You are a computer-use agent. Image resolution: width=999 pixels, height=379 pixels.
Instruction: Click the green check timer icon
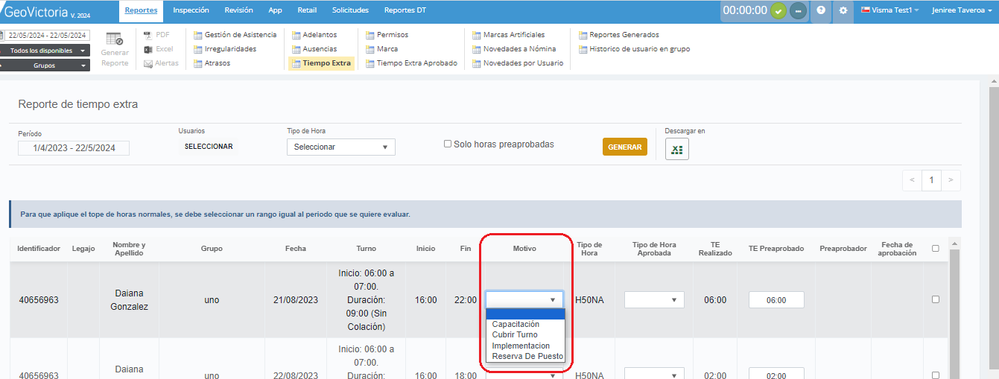(x=779, y=11)
